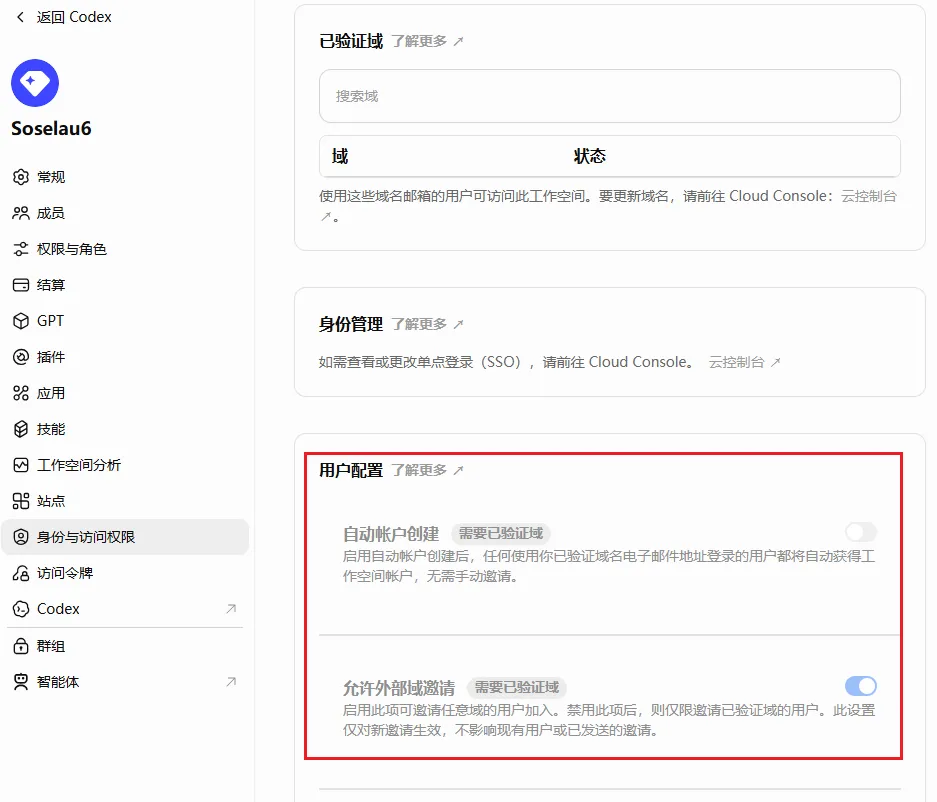Open the 成员 page
The image size is (937, 802).
pyautogui.click(x=125, y=213)
